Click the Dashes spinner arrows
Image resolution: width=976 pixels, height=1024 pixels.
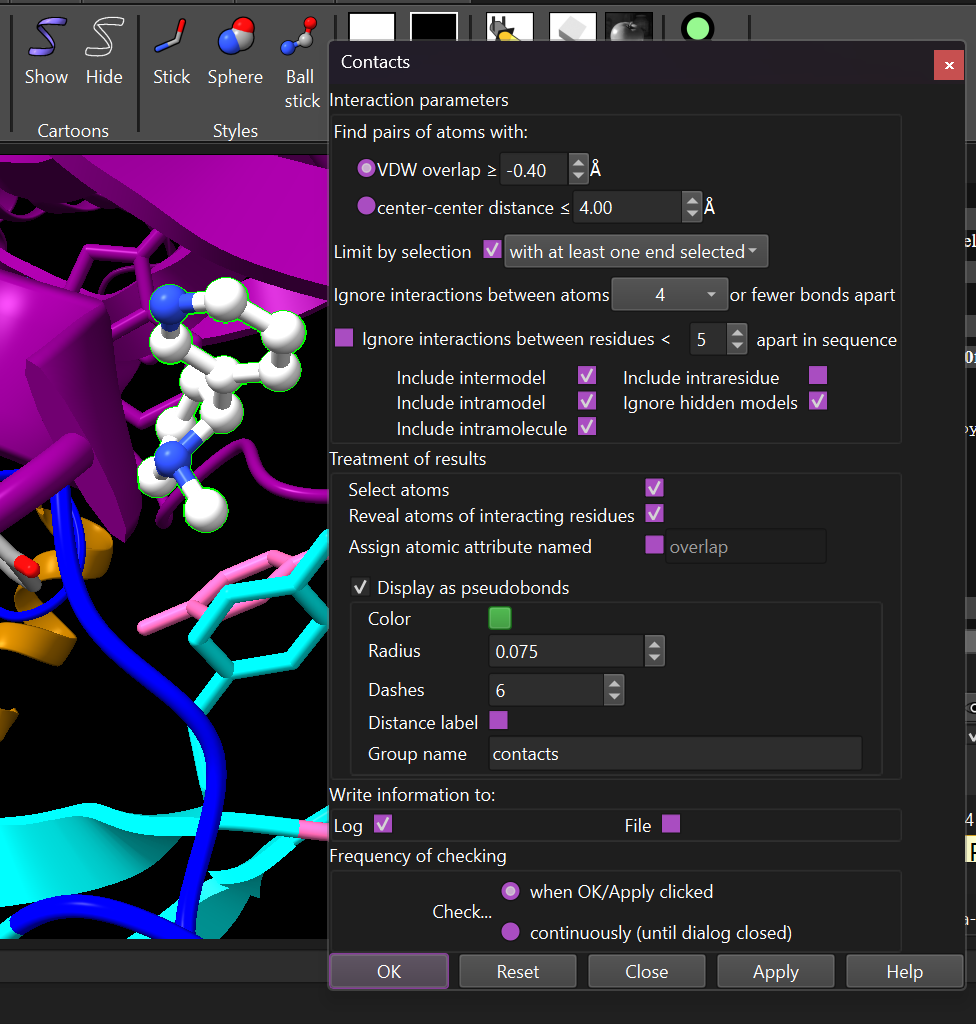(x=614, y=689)
